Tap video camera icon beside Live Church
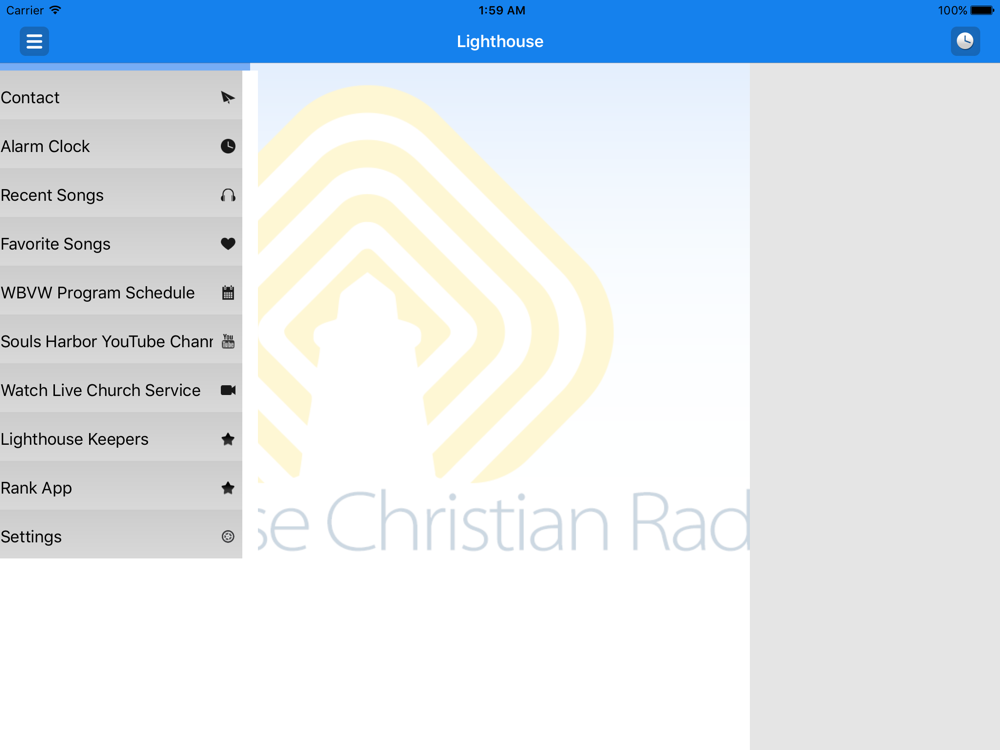1000x750 pixels. [228, 390]
